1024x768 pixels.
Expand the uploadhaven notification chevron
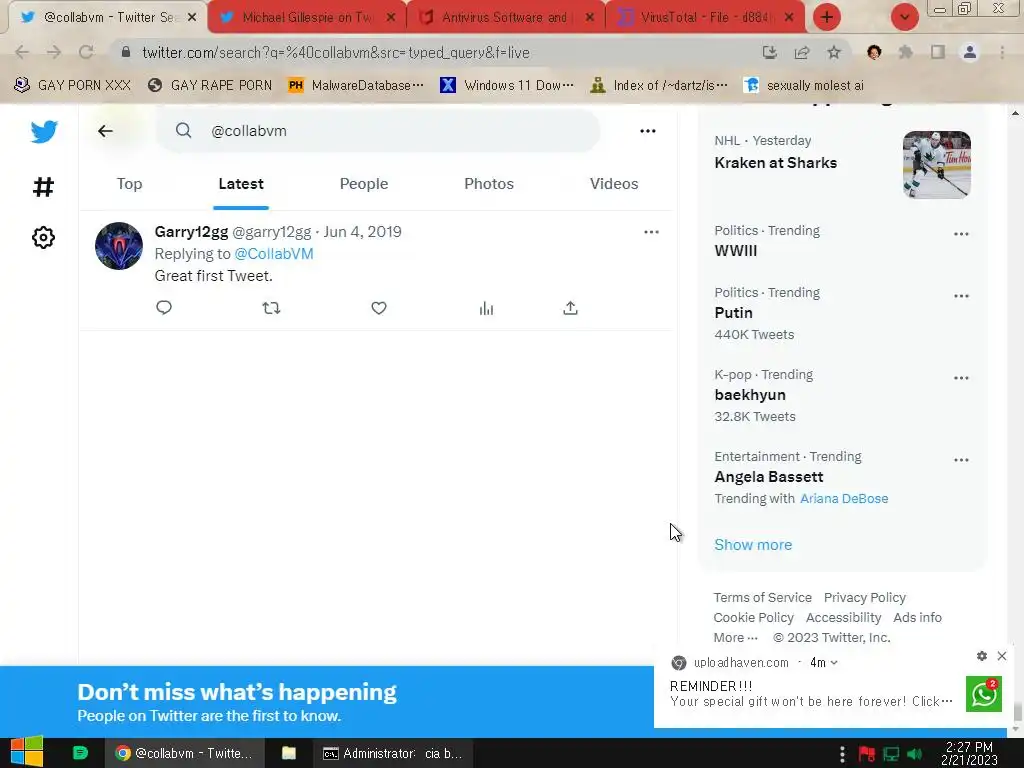pos(834,663)
